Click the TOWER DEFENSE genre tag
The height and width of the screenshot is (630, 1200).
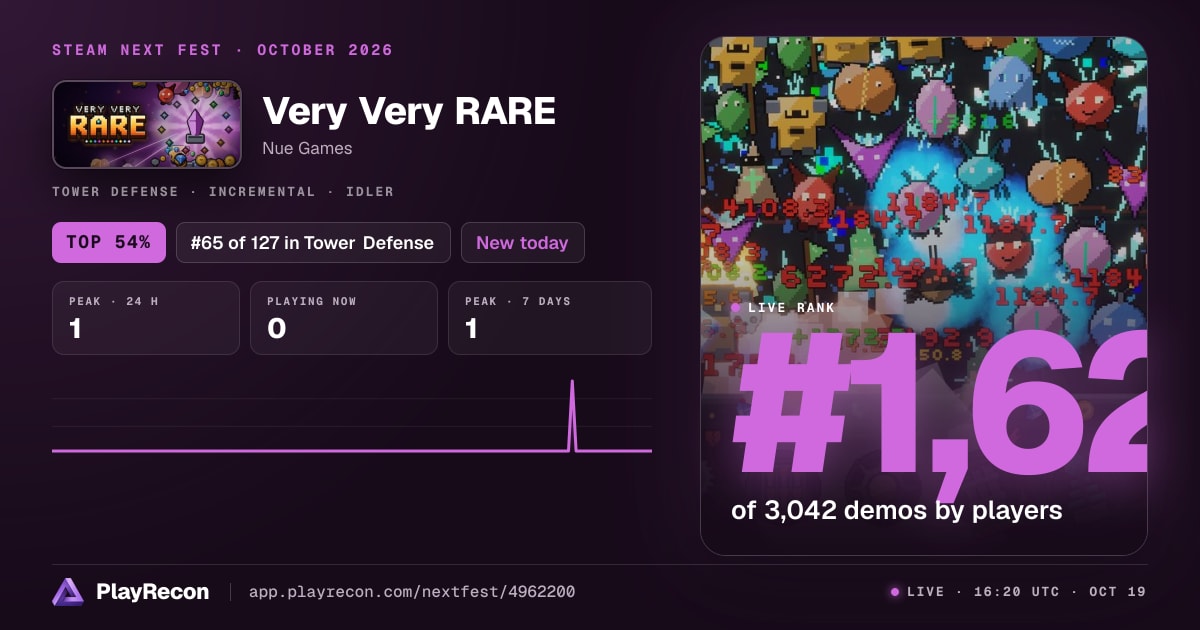(x=115, y=192)
